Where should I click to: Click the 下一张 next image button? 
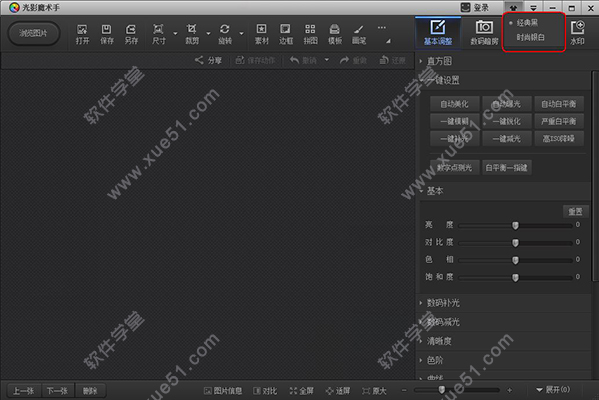pyautogui.click(x=57, y=390)
